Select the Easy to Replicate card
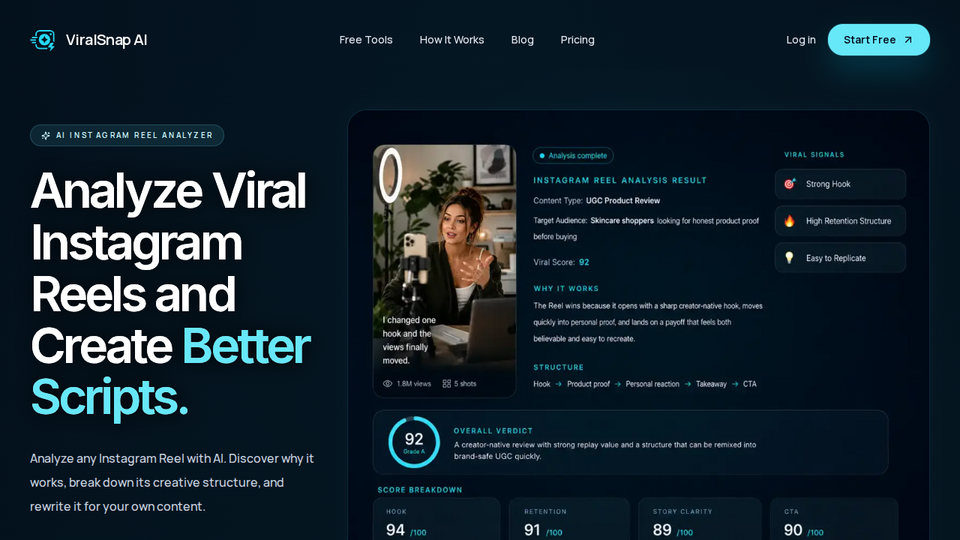This screenshot has width=960, height=540. (x=840, y=258)
